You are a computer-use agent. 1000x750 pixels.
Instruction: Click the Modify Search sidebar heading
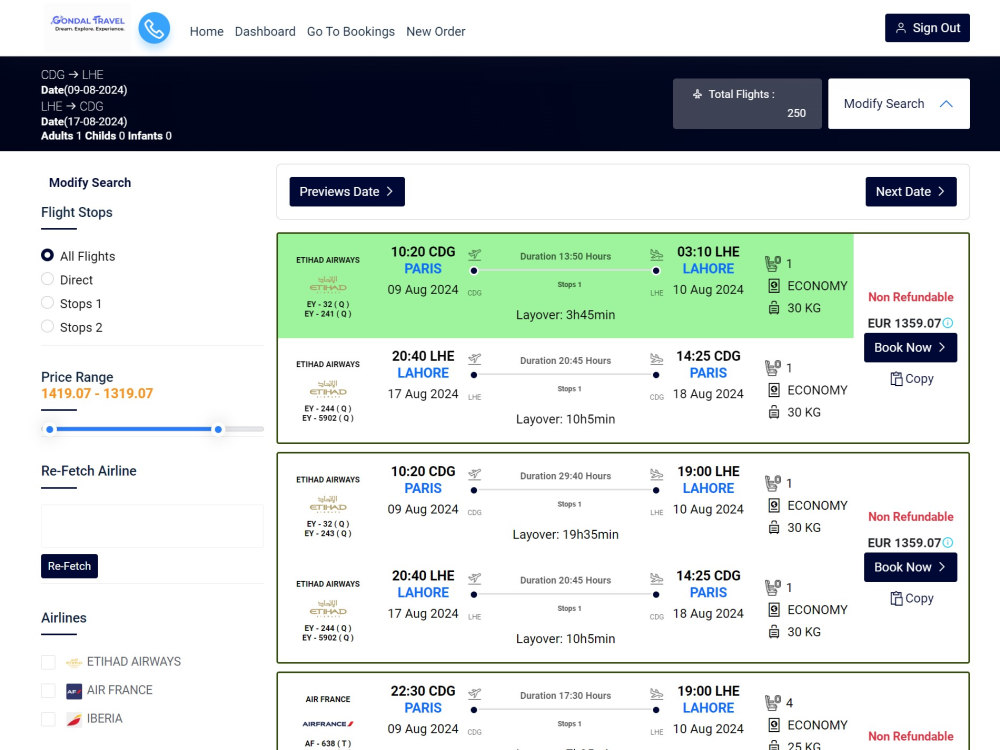coord(90,182)
